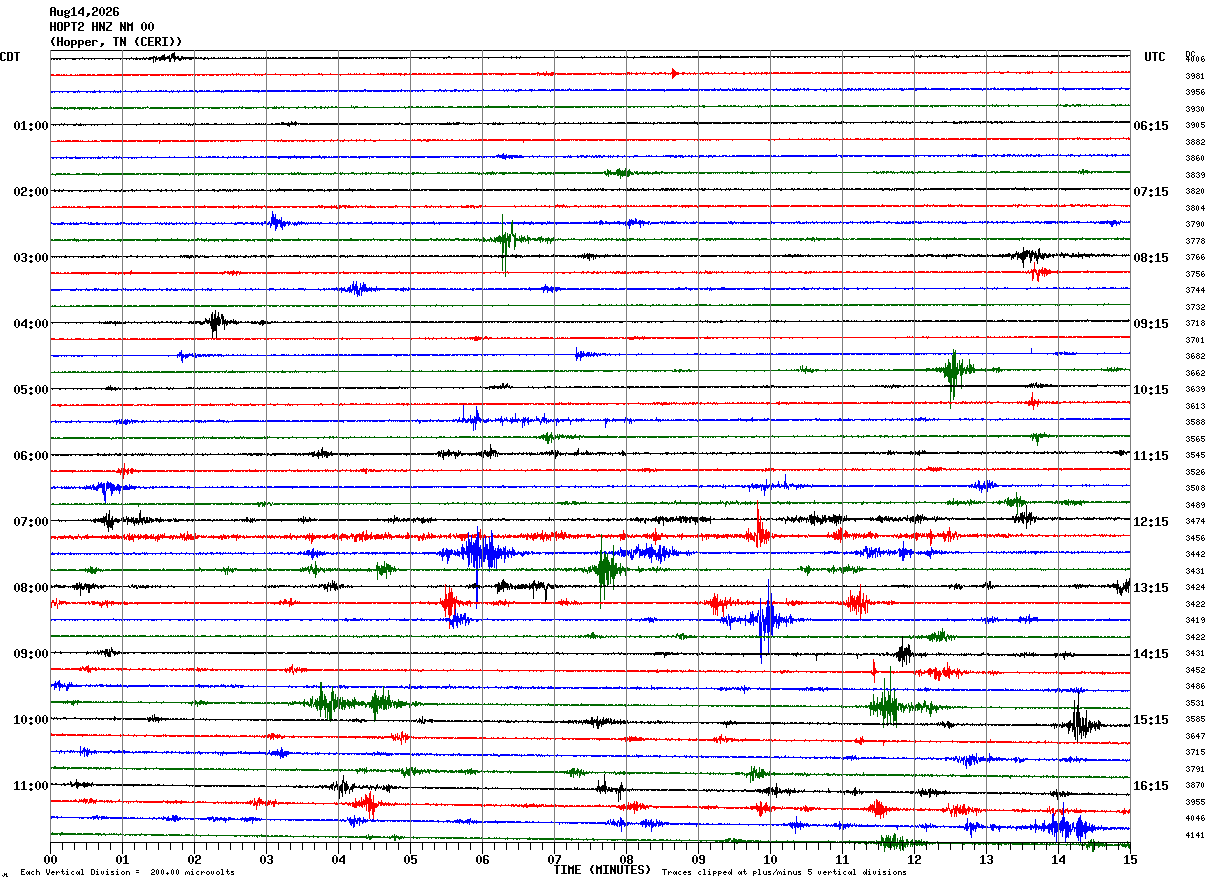Click minute '10' on the time axis
Viewport: 1210px width, 886px height.
(x=770, y=859)
